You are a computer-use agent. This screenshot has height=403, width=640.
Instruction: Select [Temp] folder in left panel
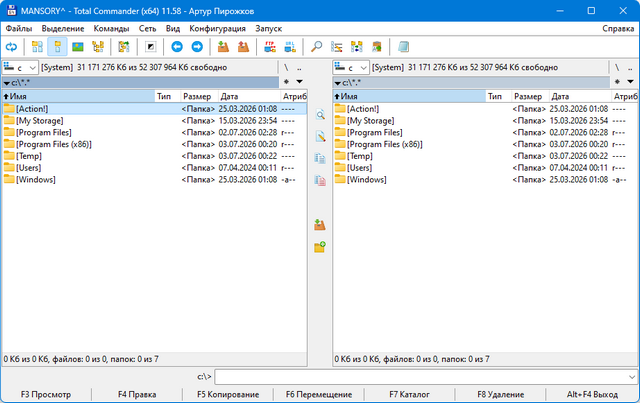[x=155, y=156]
